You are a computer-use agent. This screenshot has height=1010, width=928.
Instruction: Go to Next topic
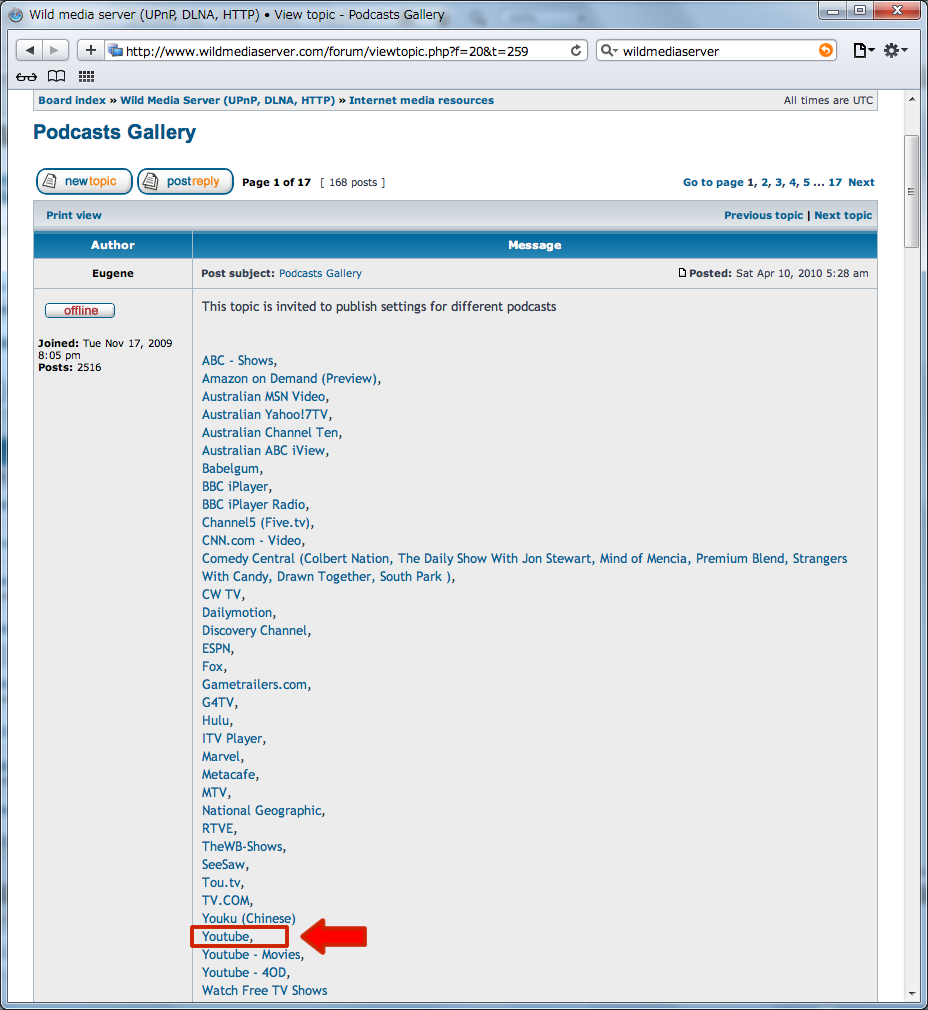843,215
